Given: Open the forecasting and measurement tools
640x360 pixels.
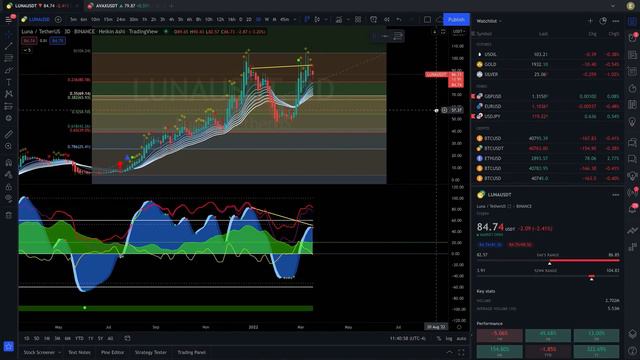Looking at the screenshot, I should coord(9,106).
